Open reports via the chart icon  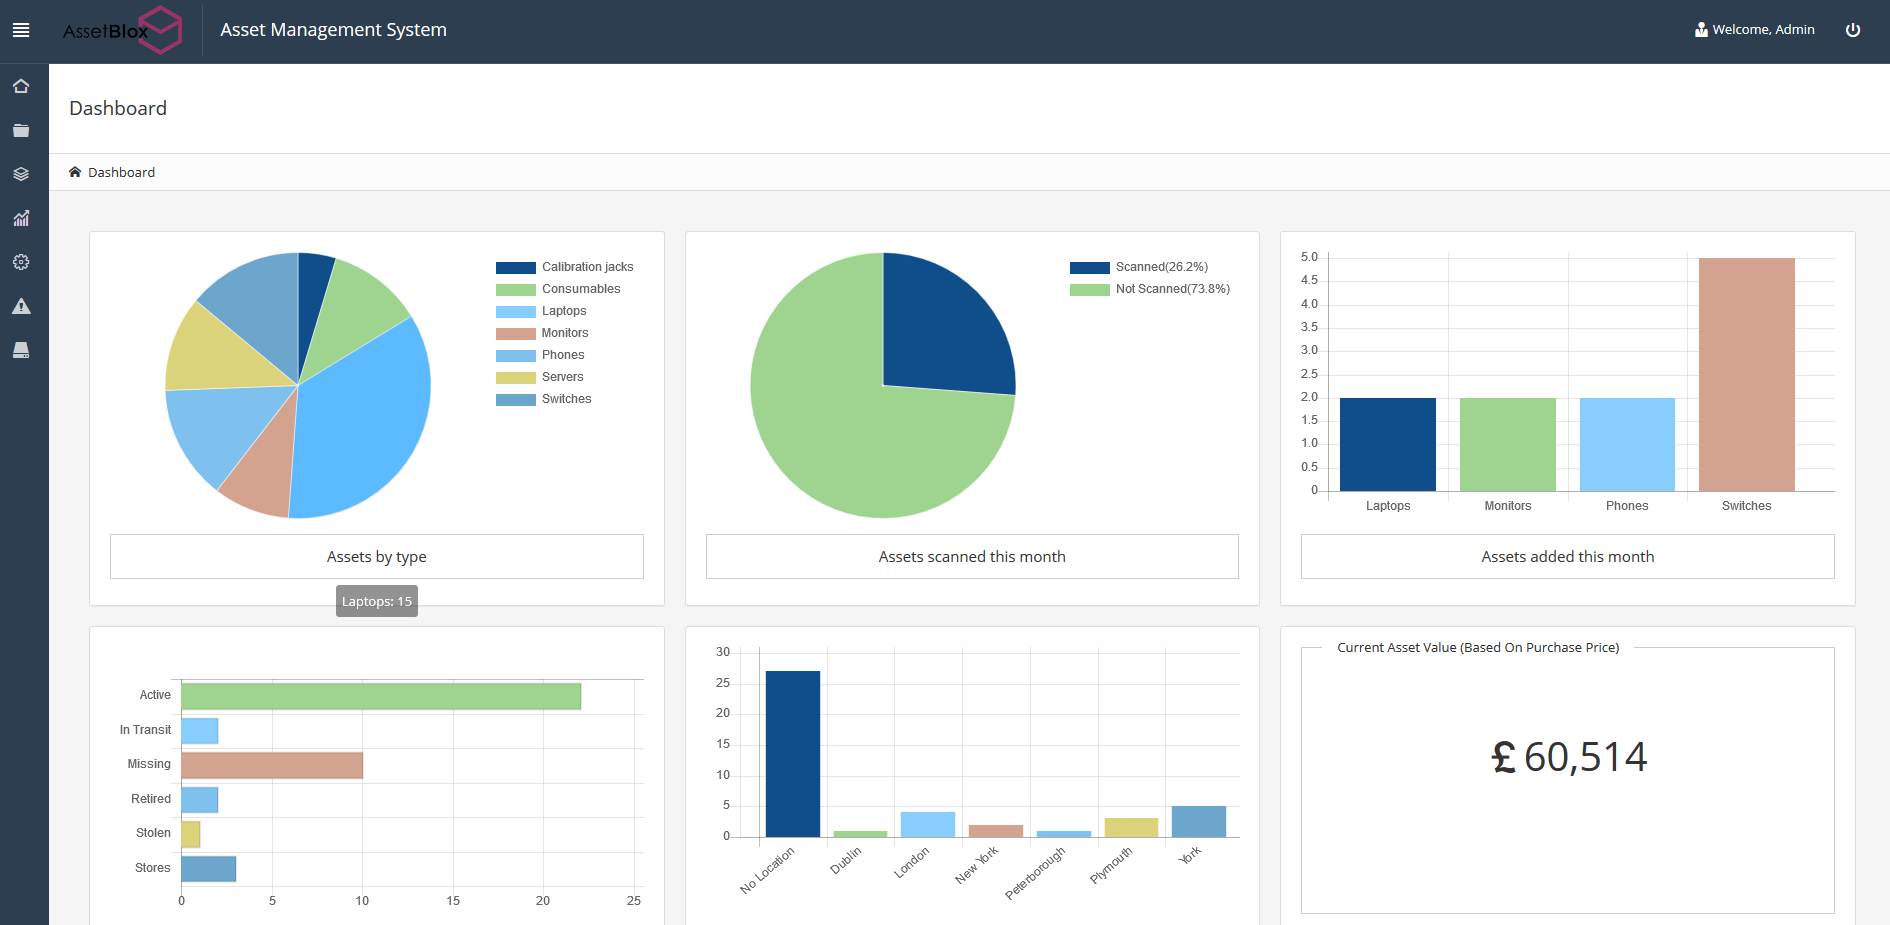coord(21,218)
